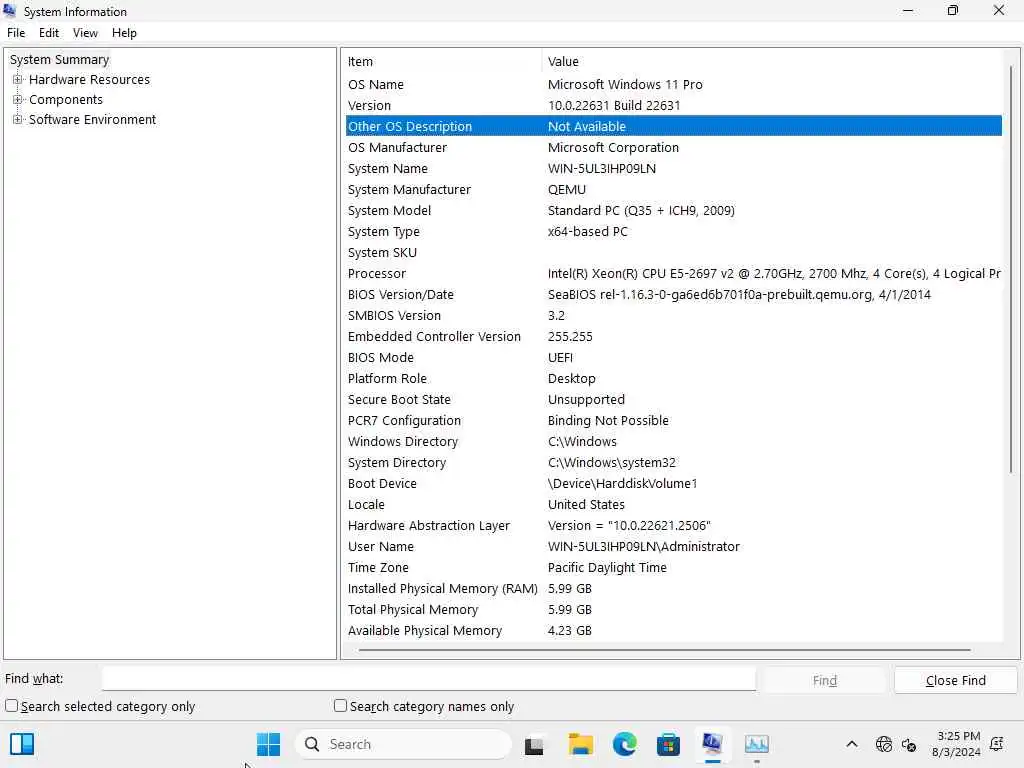
Task: Select the Secure Boot State row
Action: [673, 400]
